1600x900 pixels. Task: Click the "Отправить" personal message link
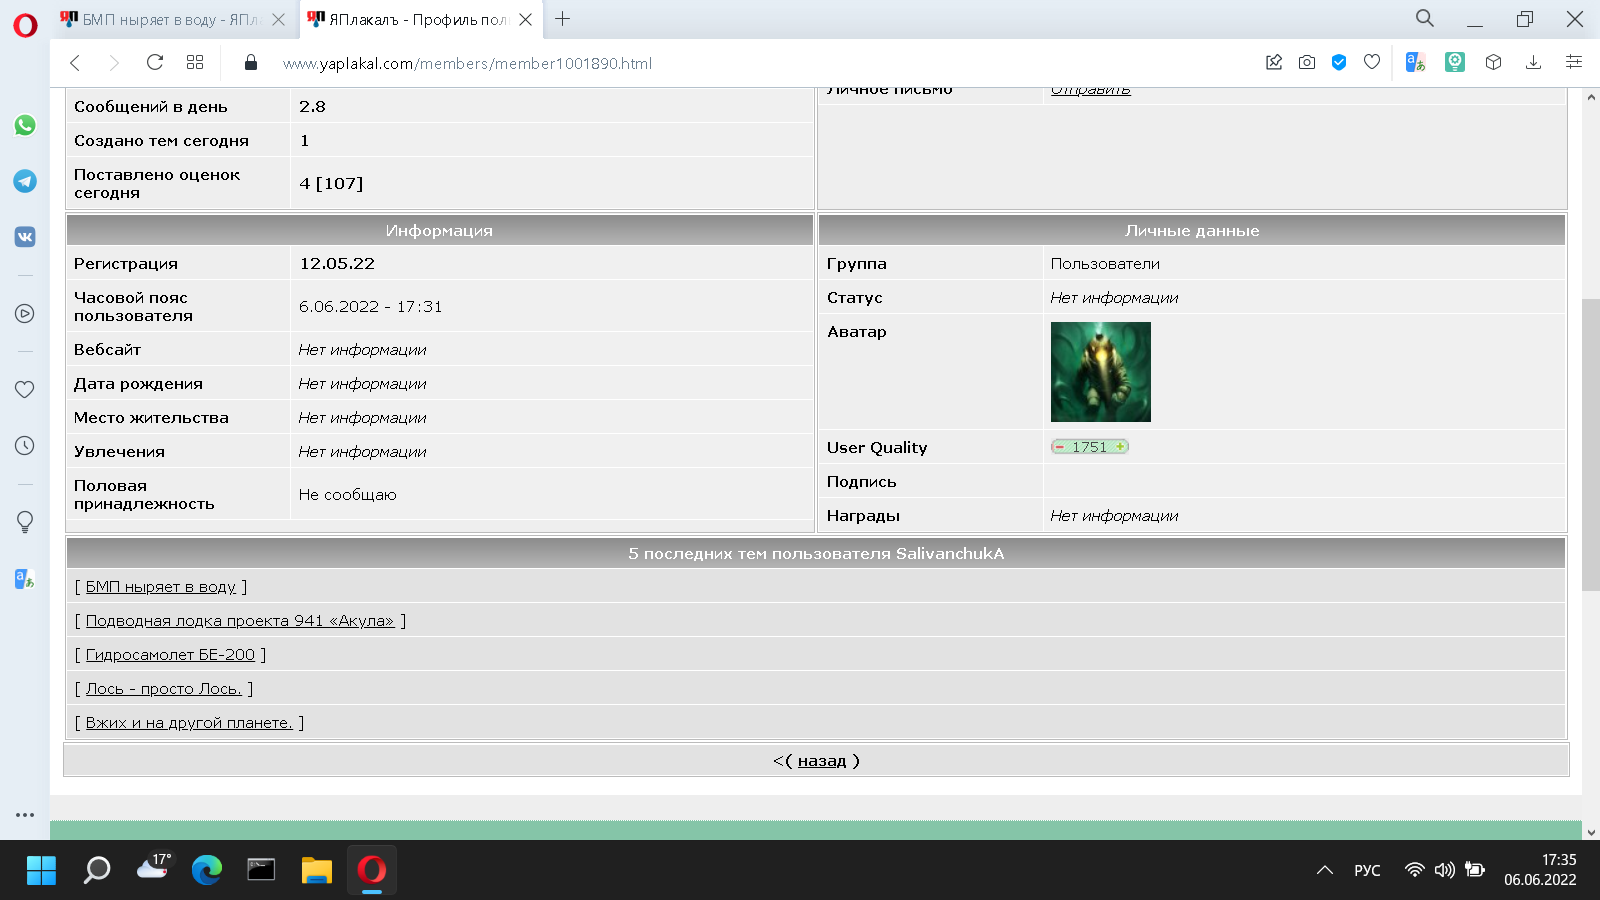1090,90
